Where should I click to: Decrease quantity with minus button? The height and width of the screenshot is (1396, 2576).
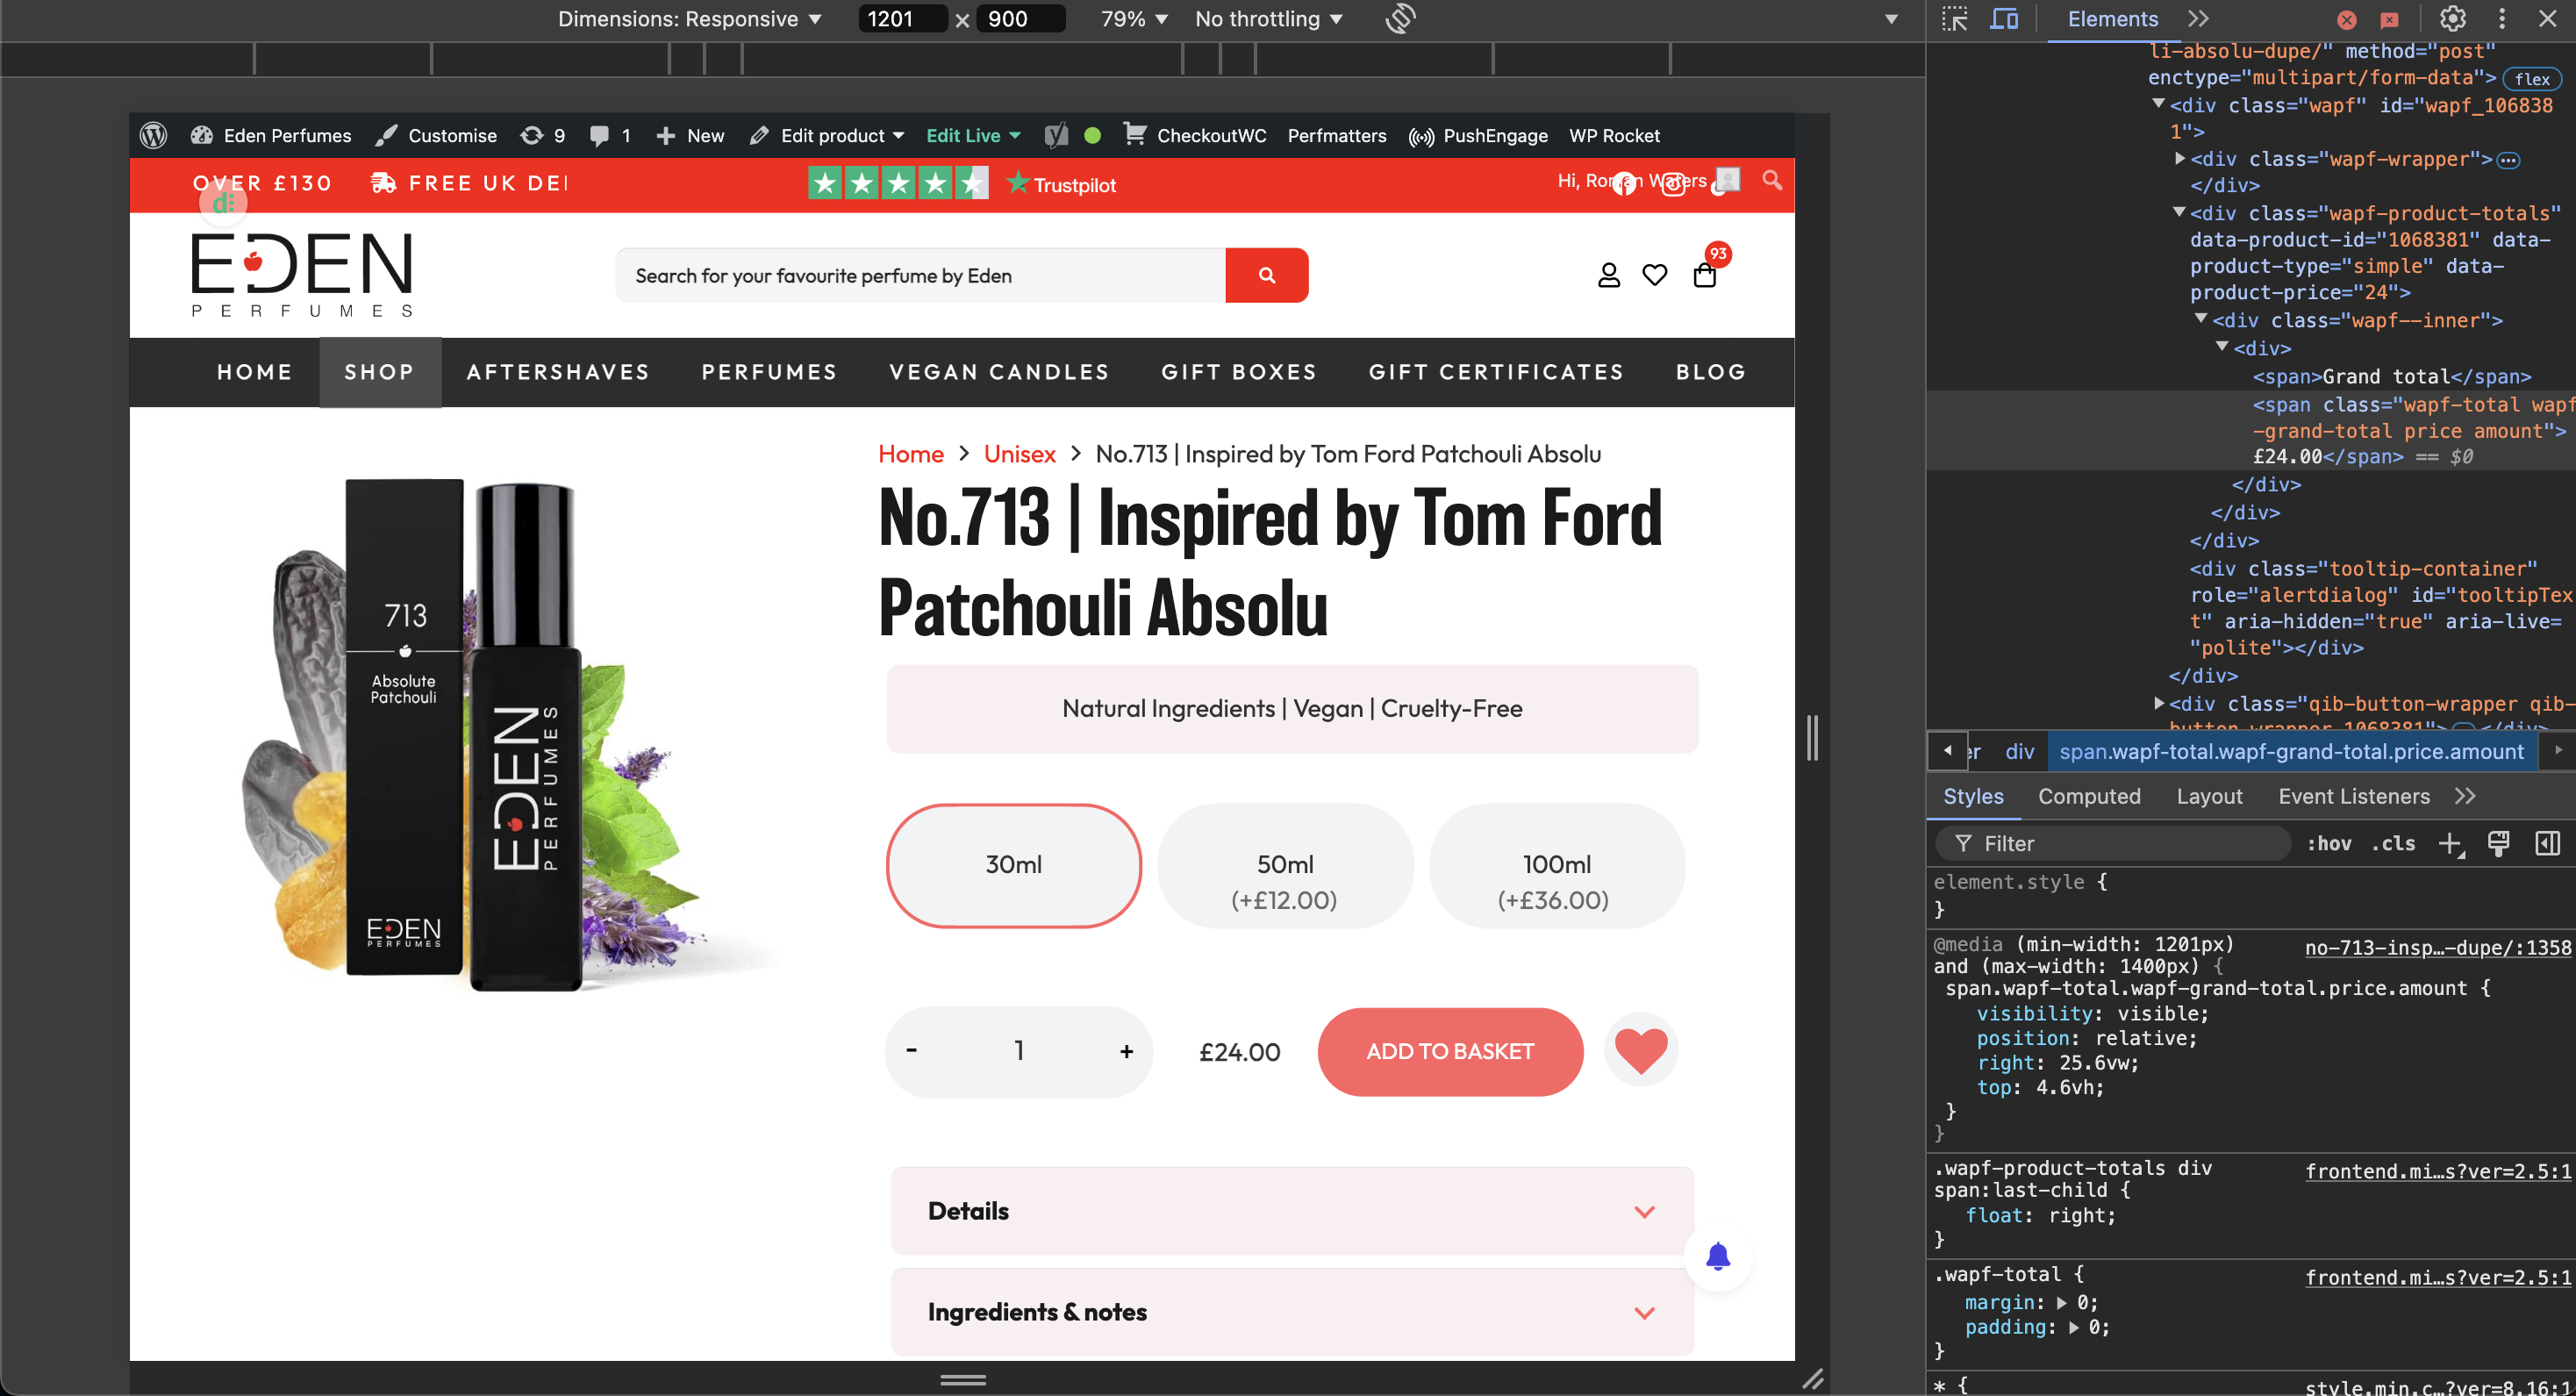pyautogui.click(x=911, y=1051)
